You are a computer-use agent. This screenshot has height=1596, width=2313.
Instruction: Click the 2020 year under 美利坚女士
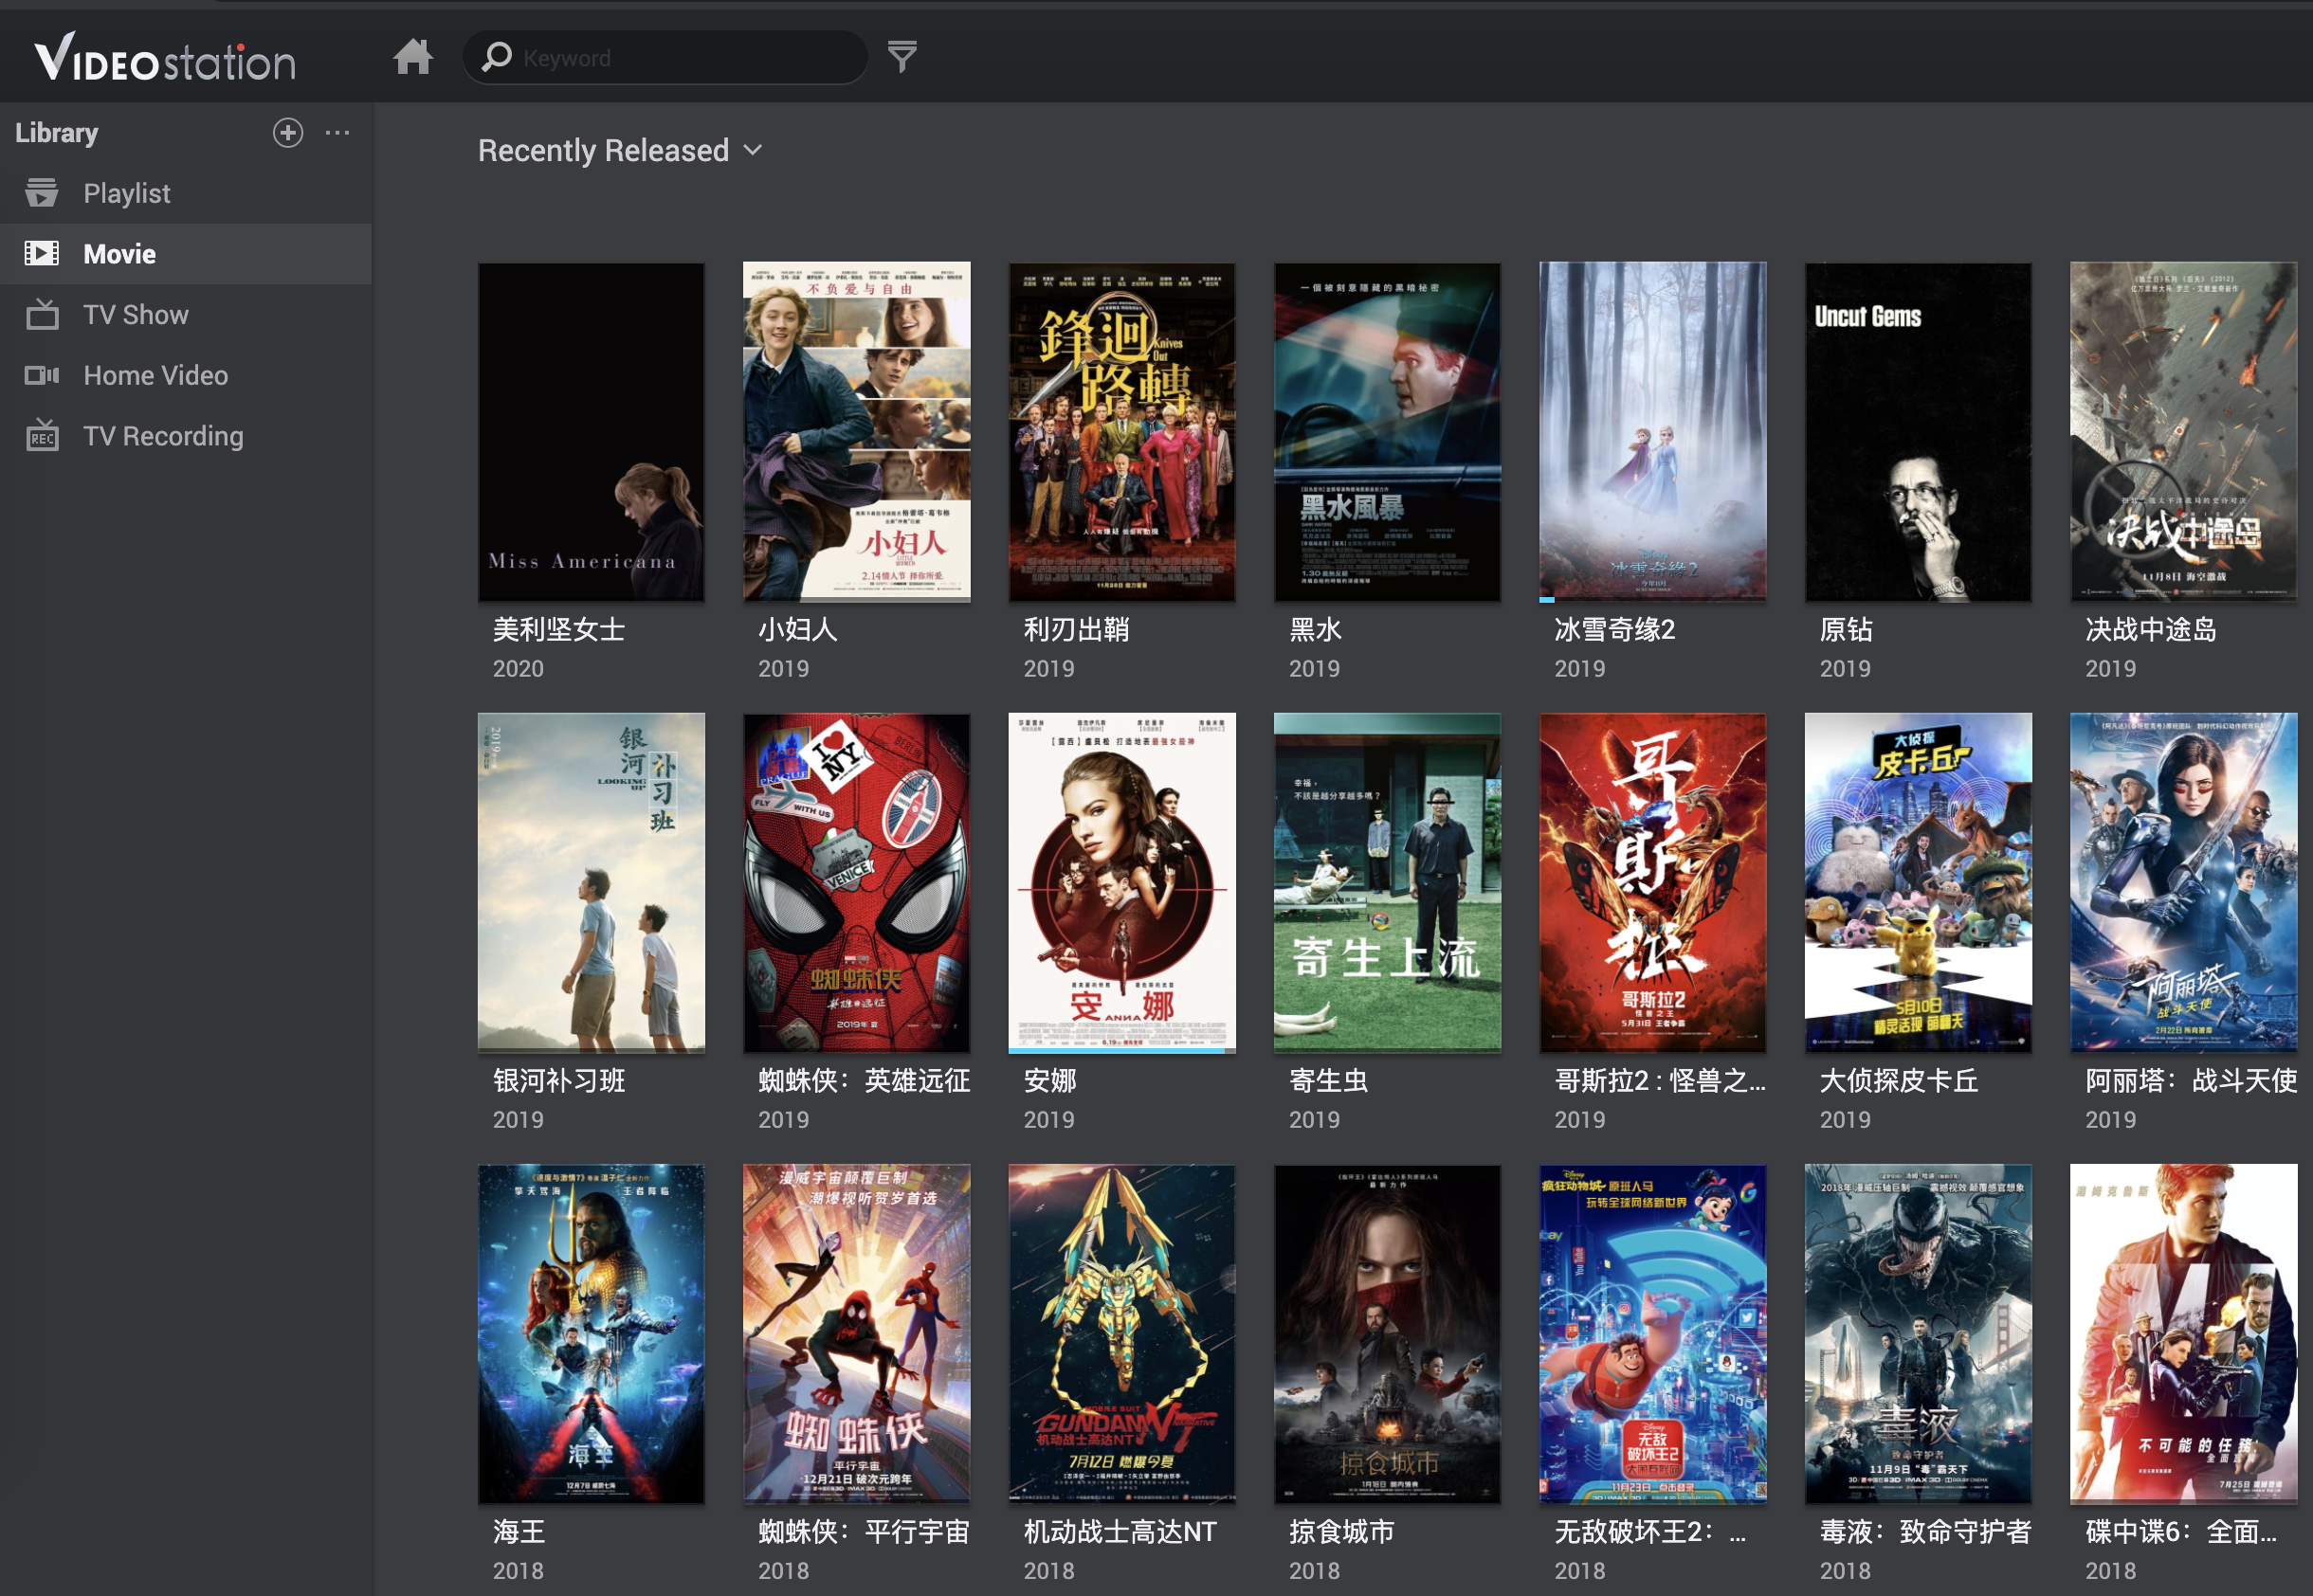(x=518, y=668)
